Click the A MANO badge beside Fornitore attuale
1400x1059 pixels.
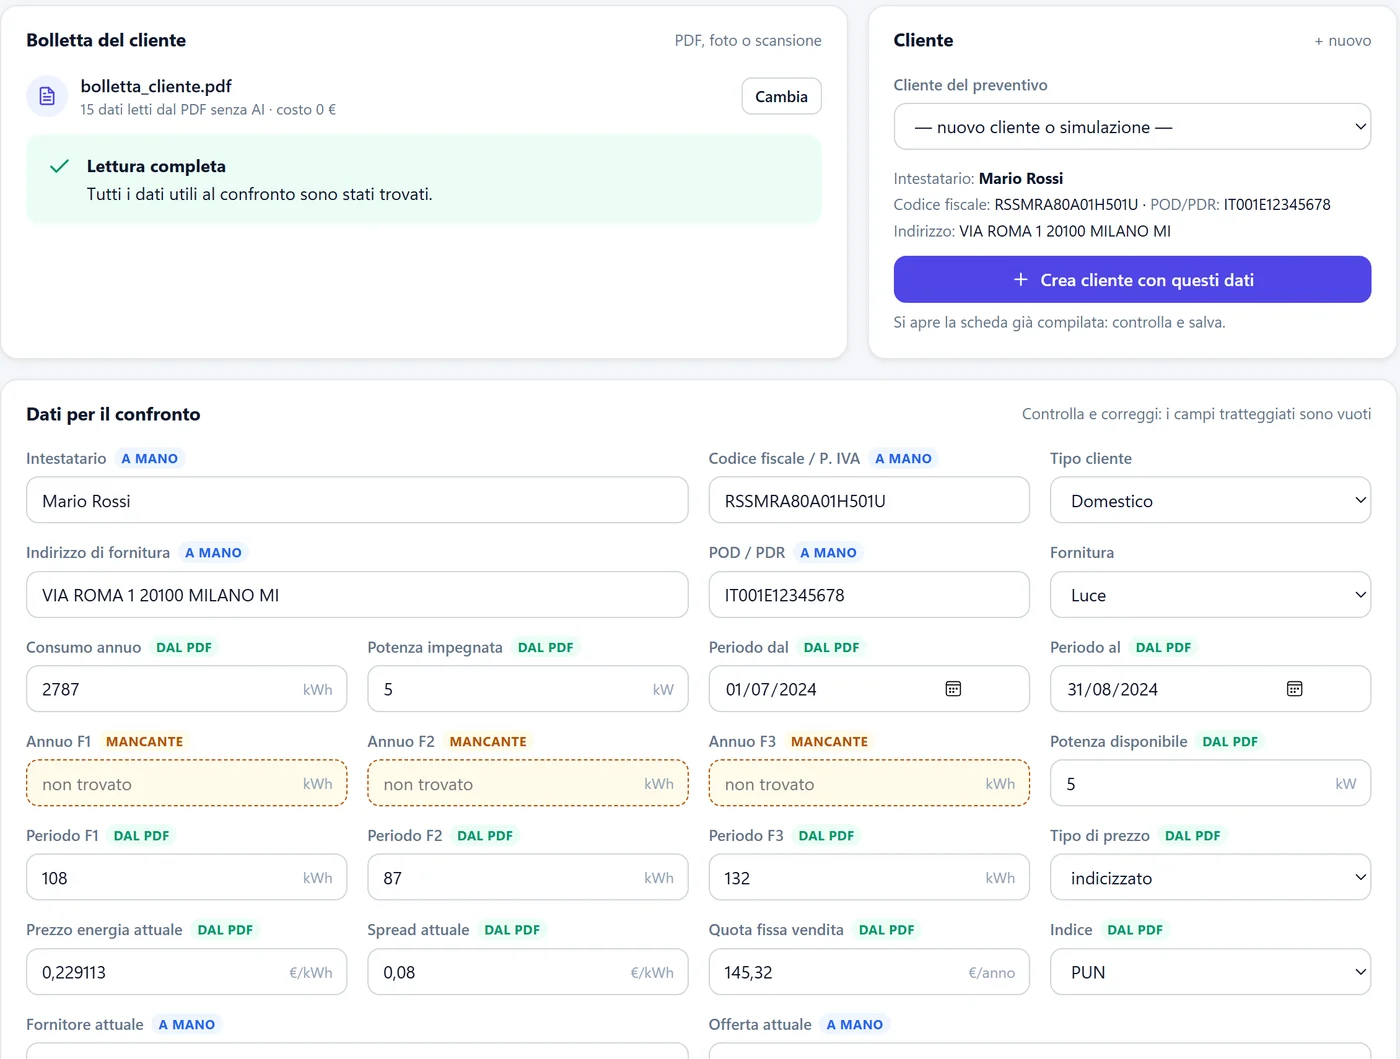[187, 1025]
